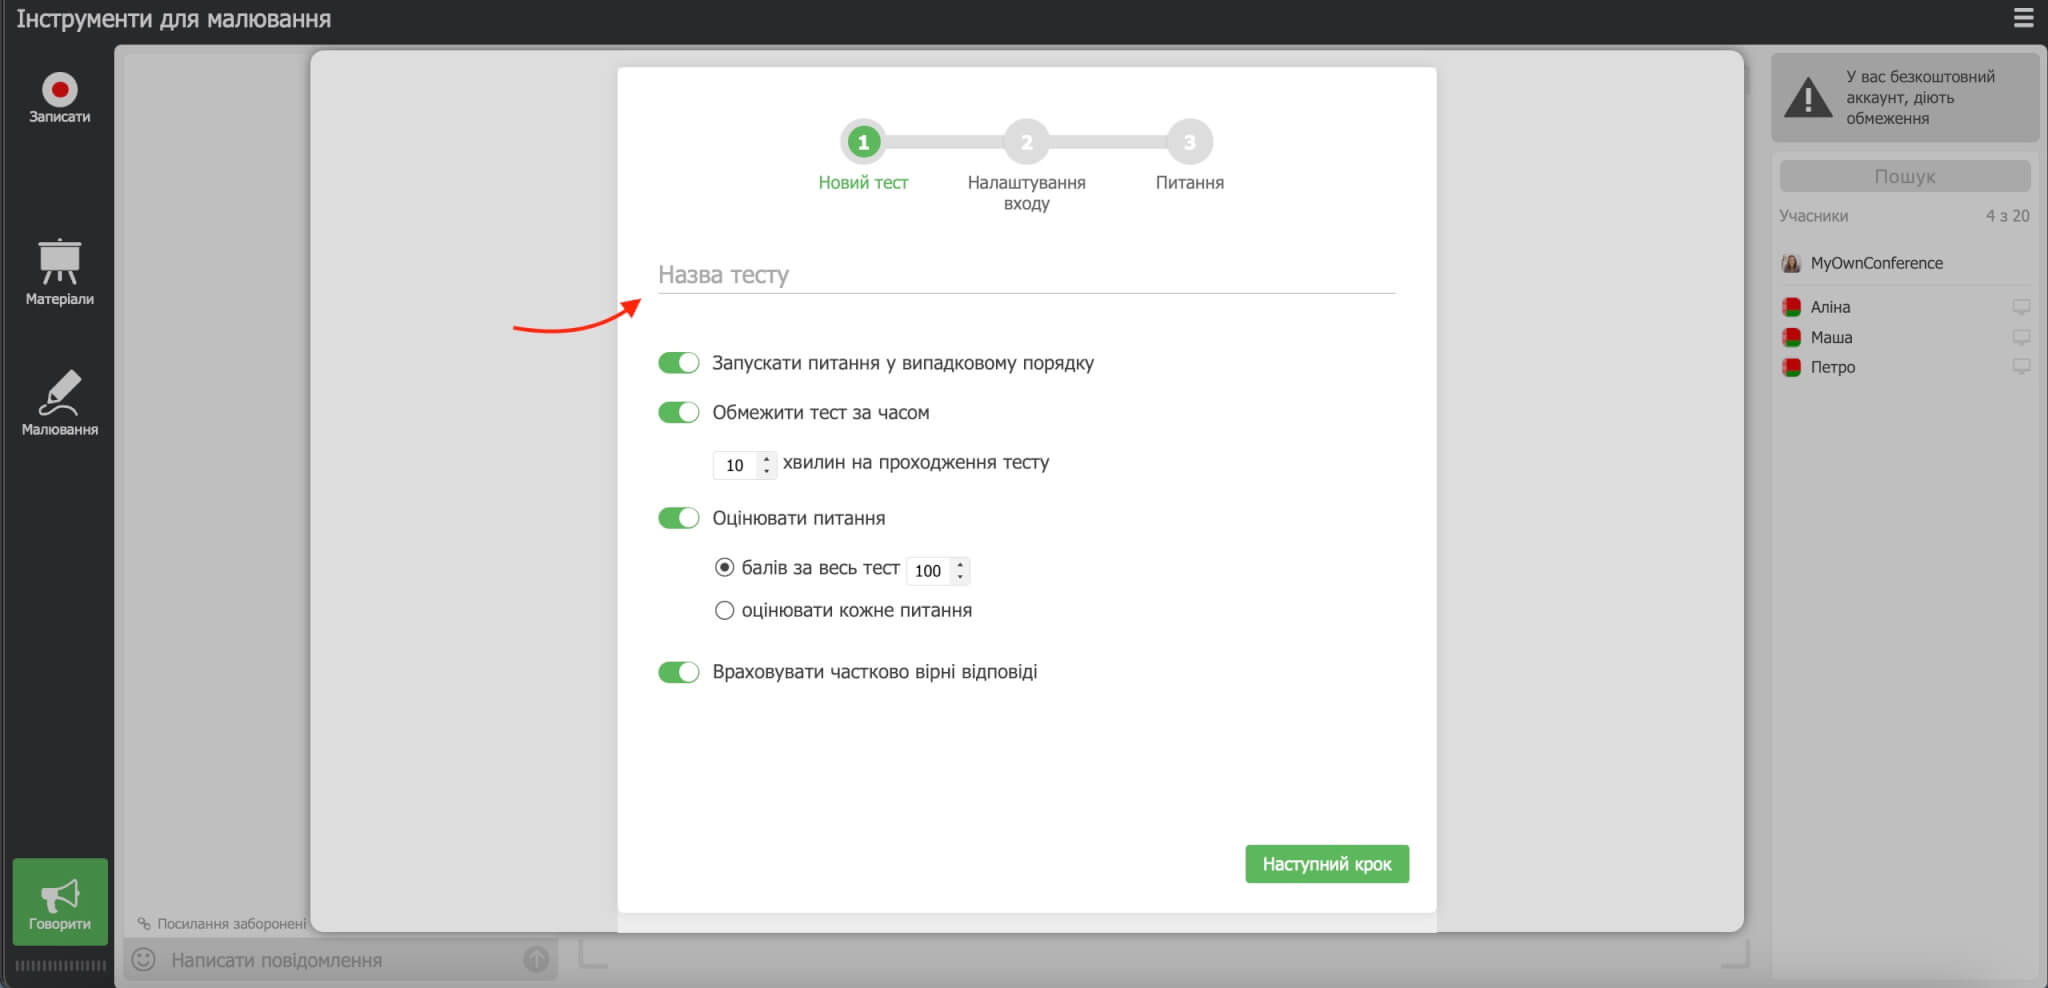The height and width of the screenshot is (988, 2048).
Task: Disable the Враховувати частково вірні відповіді toggle
Action: [679, 671]
